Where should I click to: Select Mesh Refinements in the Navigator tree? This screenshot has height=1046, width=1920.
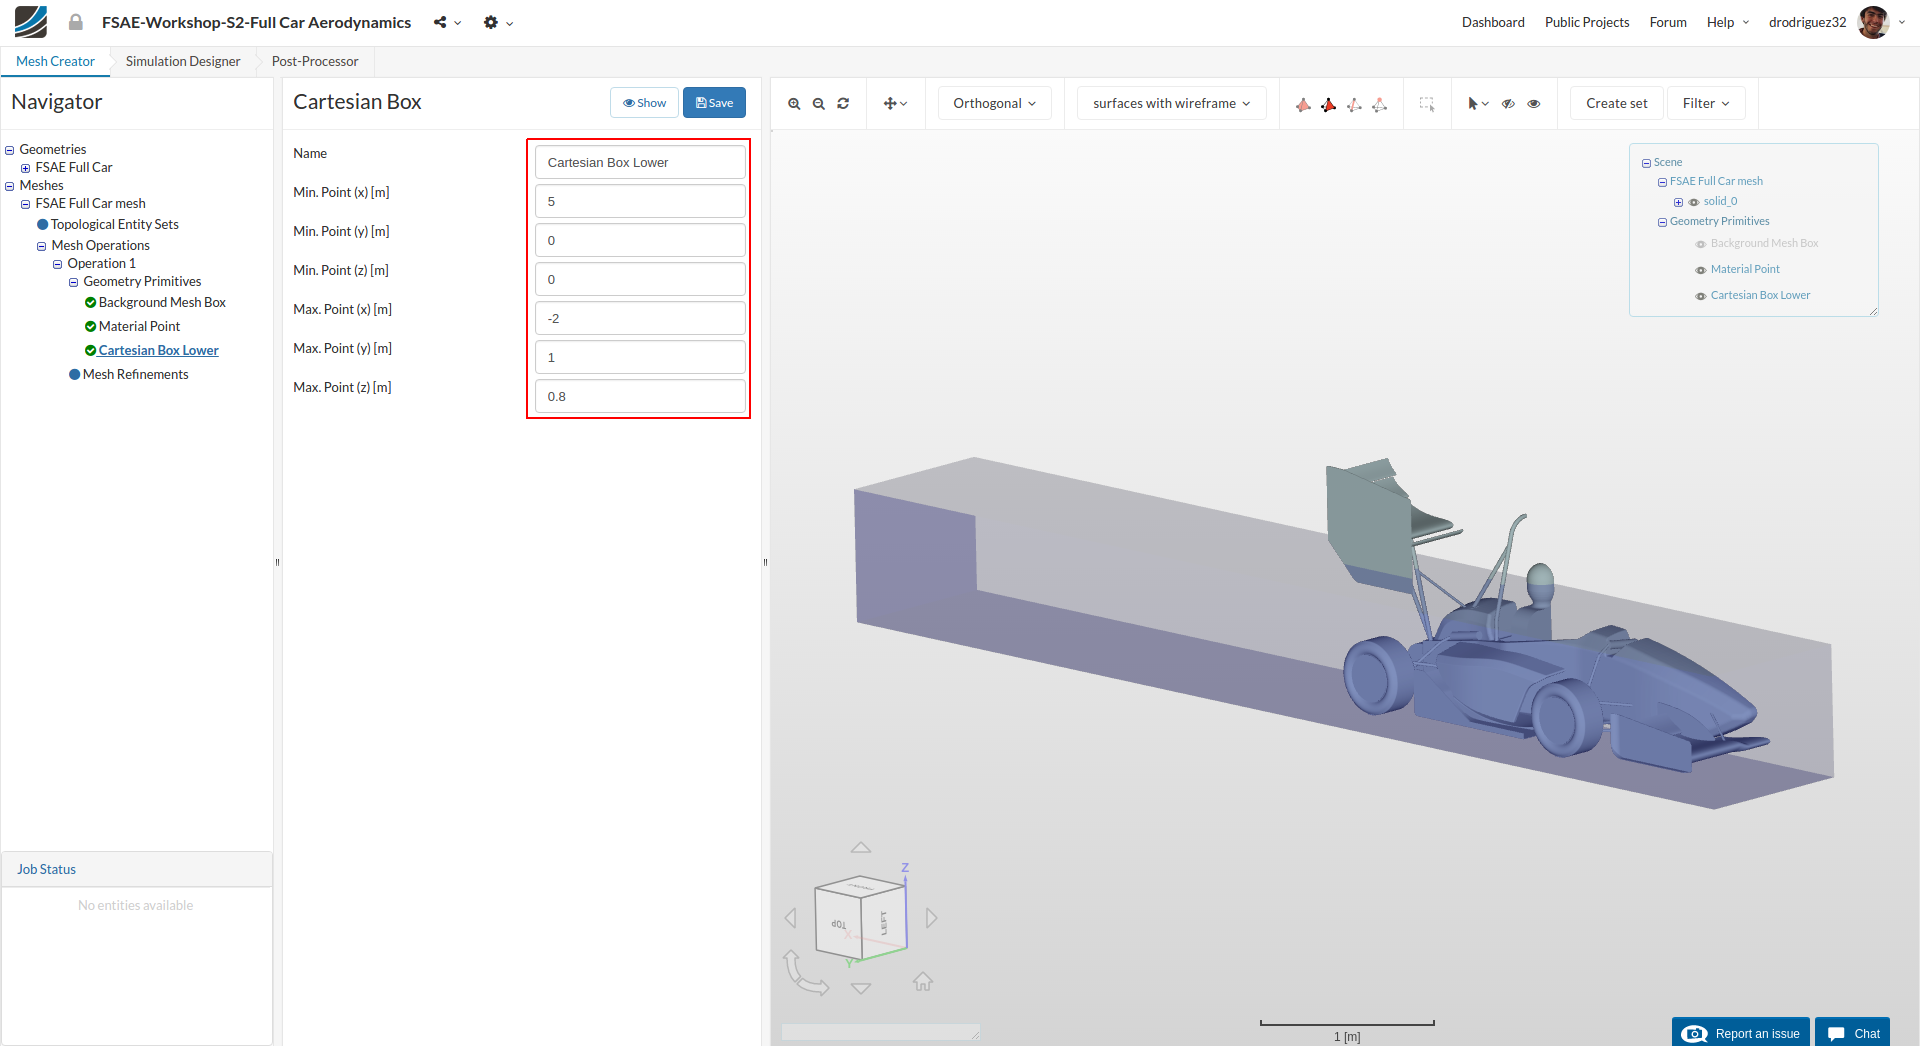point(135,374)
